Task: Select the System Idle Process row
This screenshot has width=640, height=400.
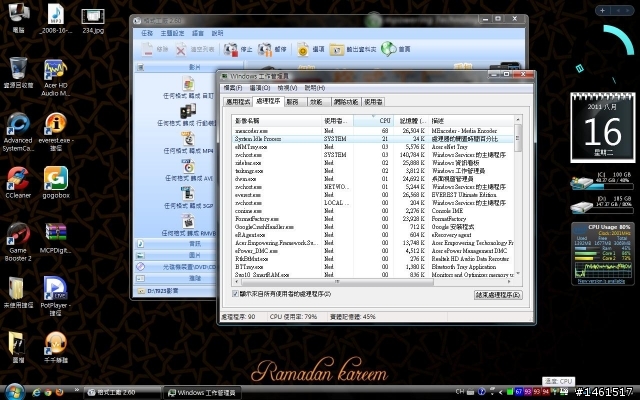Action: (373, 139)
